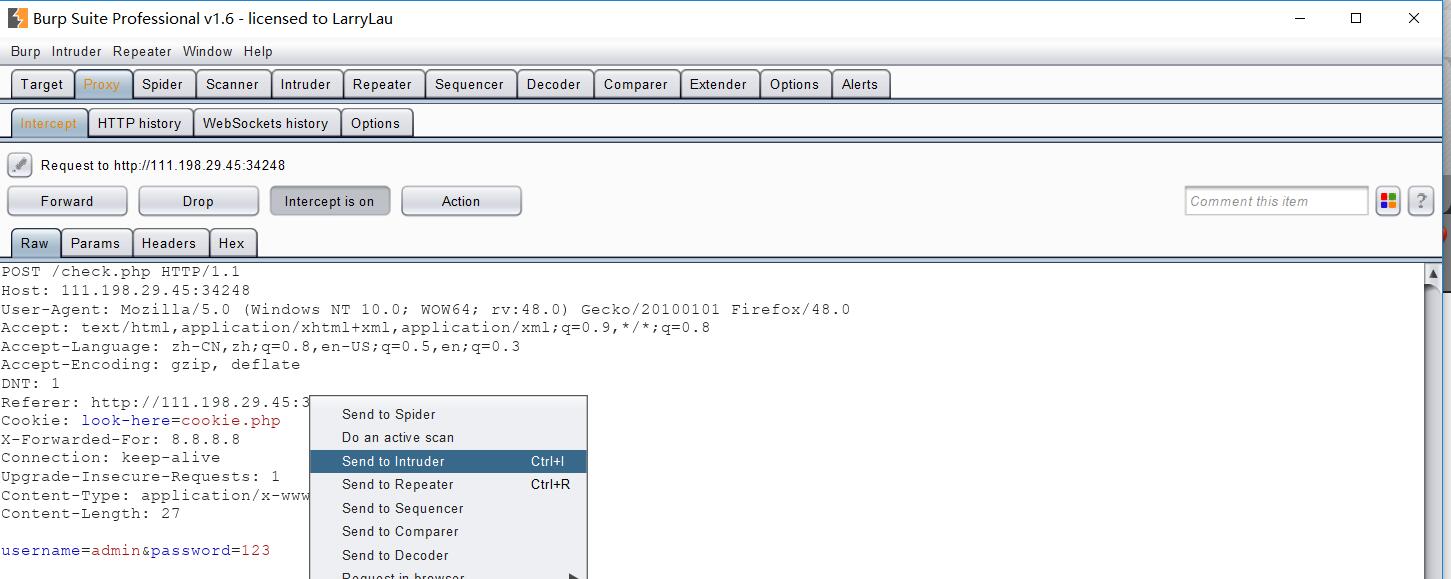Screen dimensions: 1451x579
Task: Click the Drop button
Action: 198,201
